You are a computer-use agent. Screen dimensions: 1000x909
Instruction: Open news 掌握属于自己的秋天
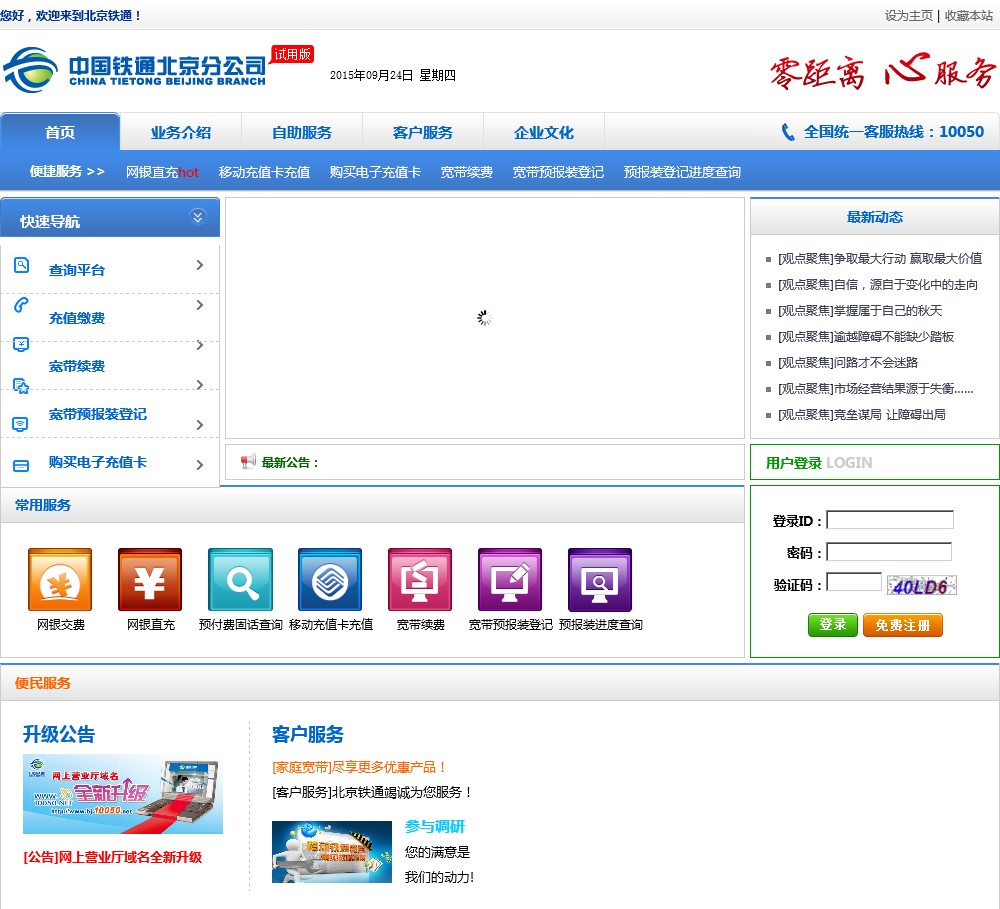860,311
